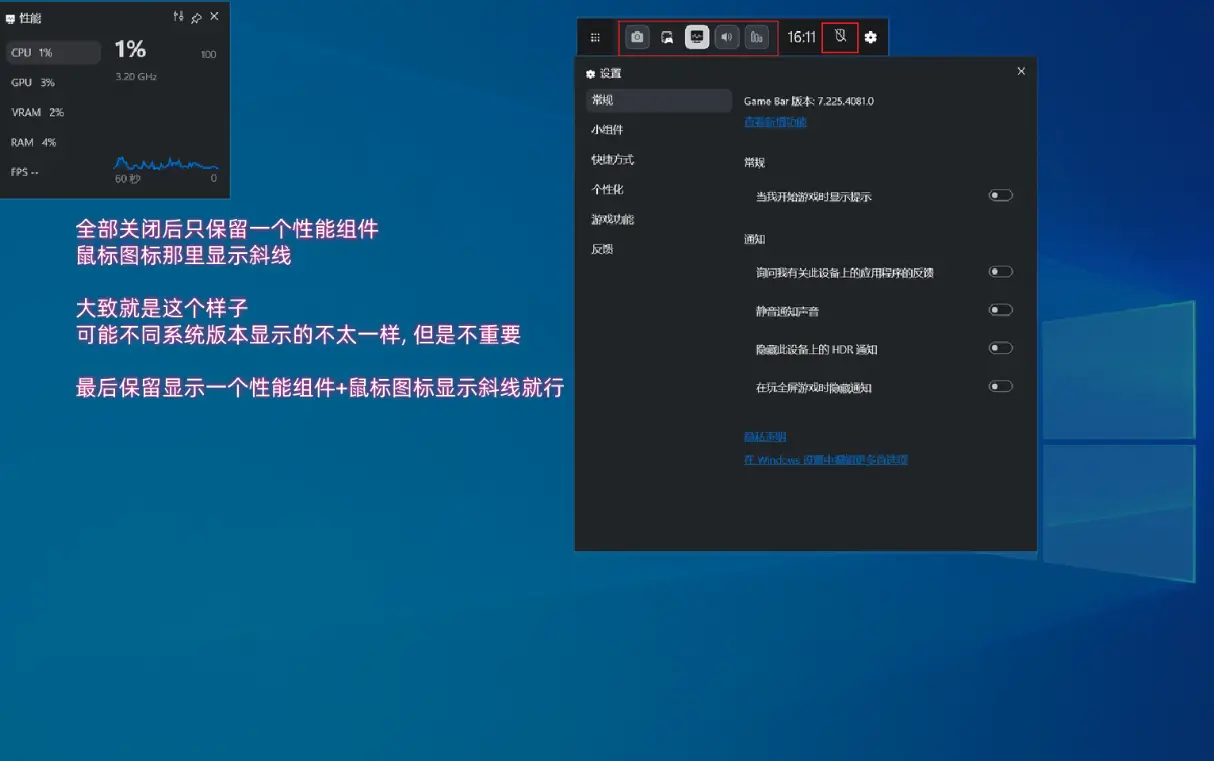
Task: Open the 隐私声明 link
Action: coord(765,437)
